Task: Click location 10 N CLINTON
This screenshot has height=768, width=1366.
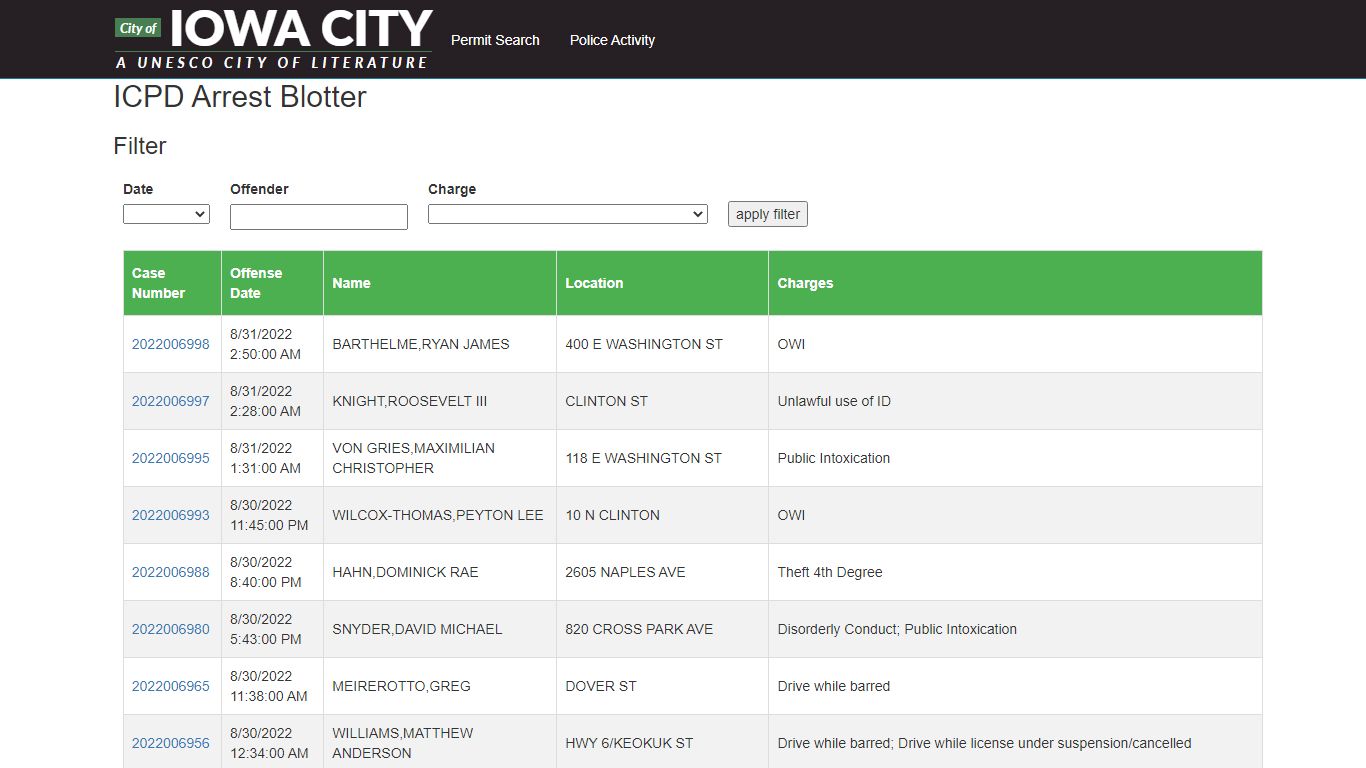Action: pos(612,515)
